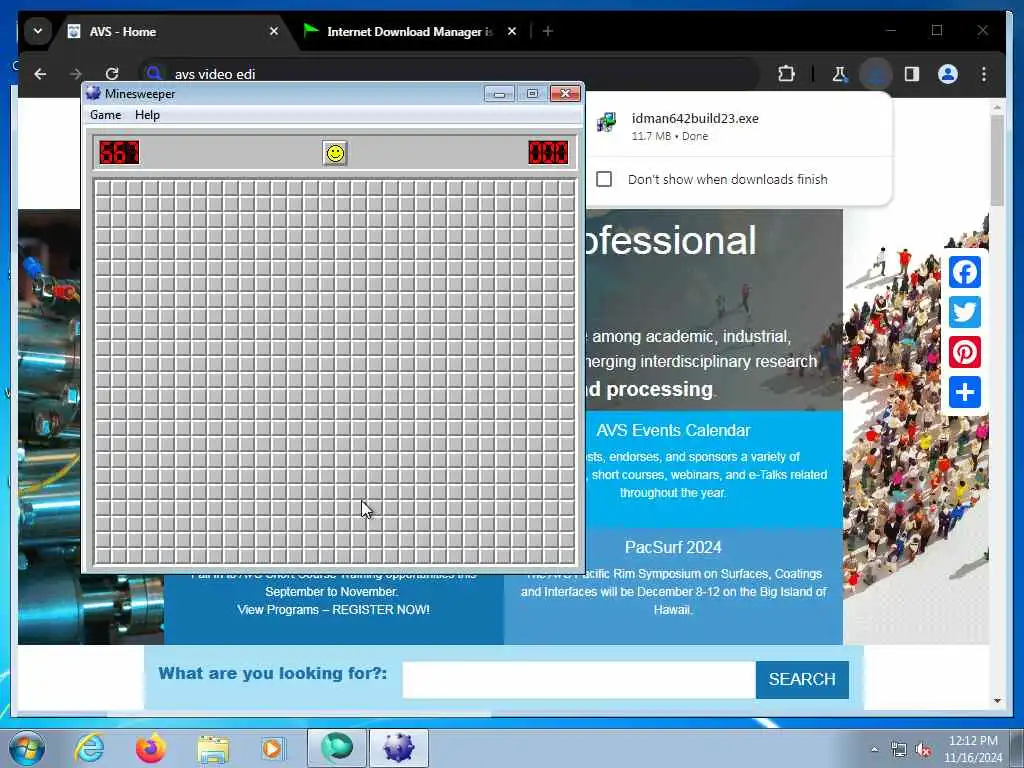Go back to the previous page
Screen dimensions: 1024x768
pos(40,74)
